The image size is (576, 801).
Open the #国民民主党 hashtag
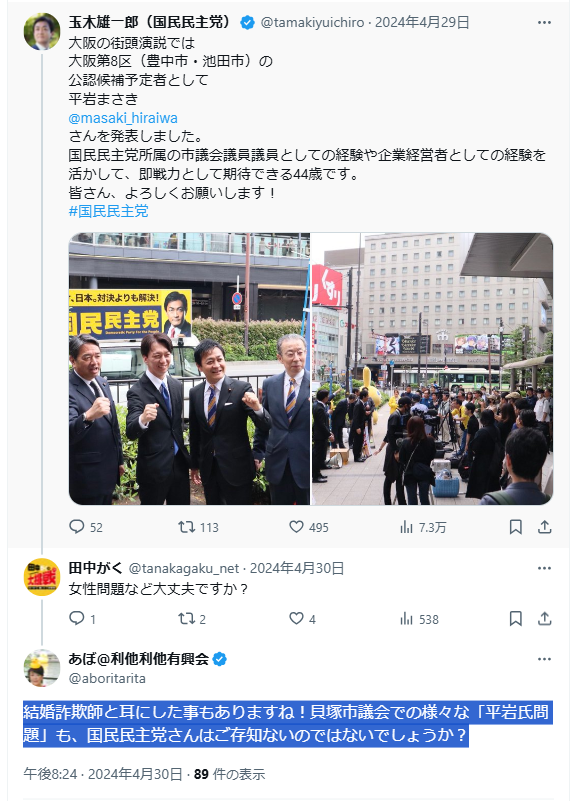pyautogui.click(x=109, y=211)
